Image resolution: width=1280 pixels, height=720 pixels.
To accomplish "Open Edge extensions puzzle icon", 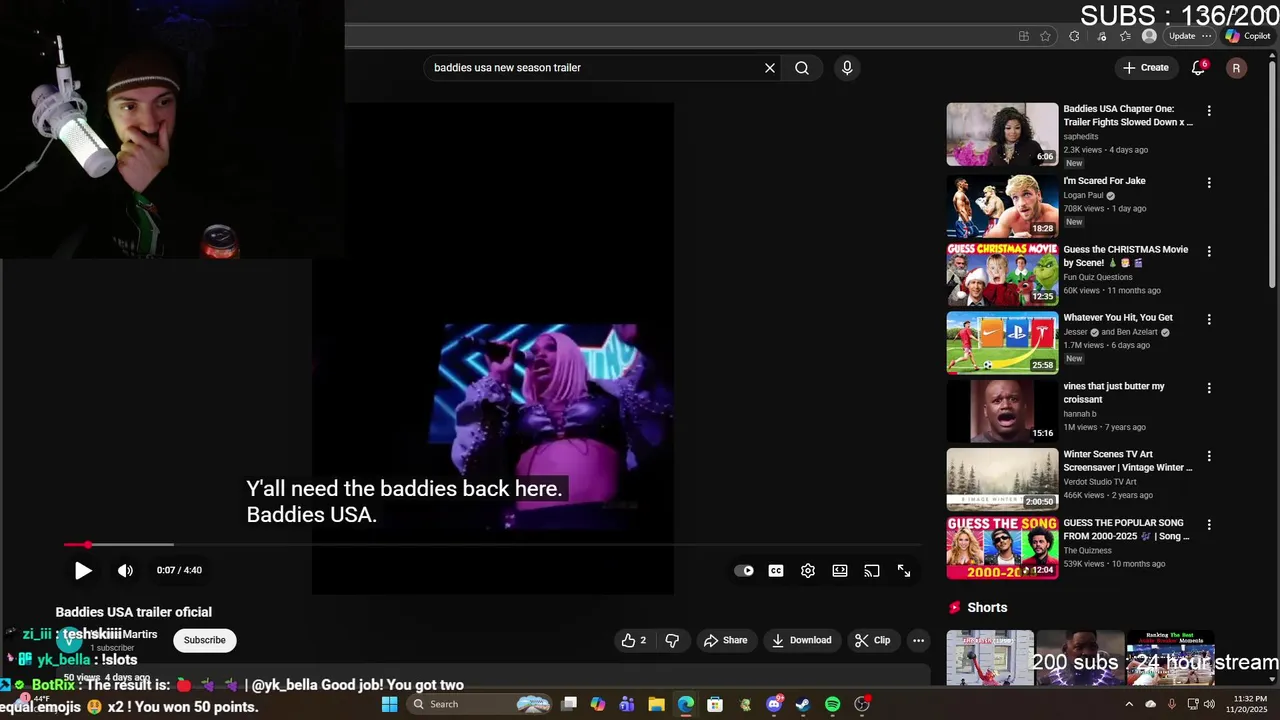I will [x=1074, y=36].
